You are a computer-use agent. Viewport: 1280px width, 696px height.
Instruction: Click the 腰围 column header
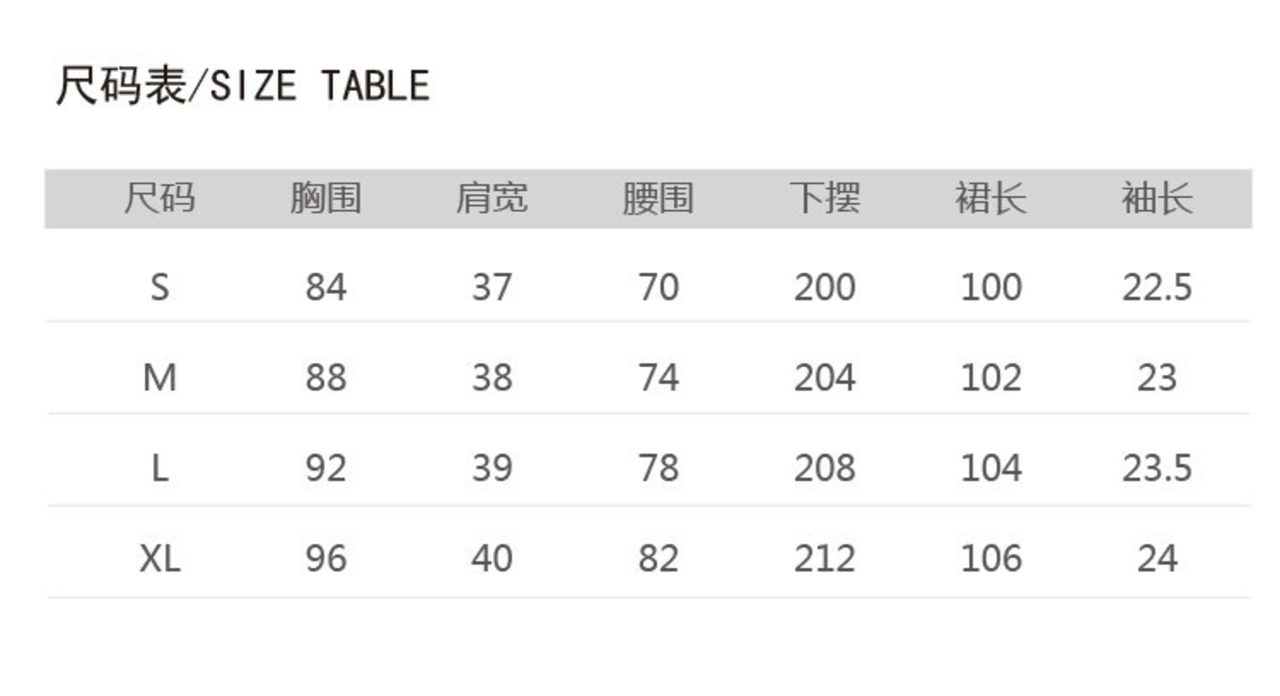point(658,198)
